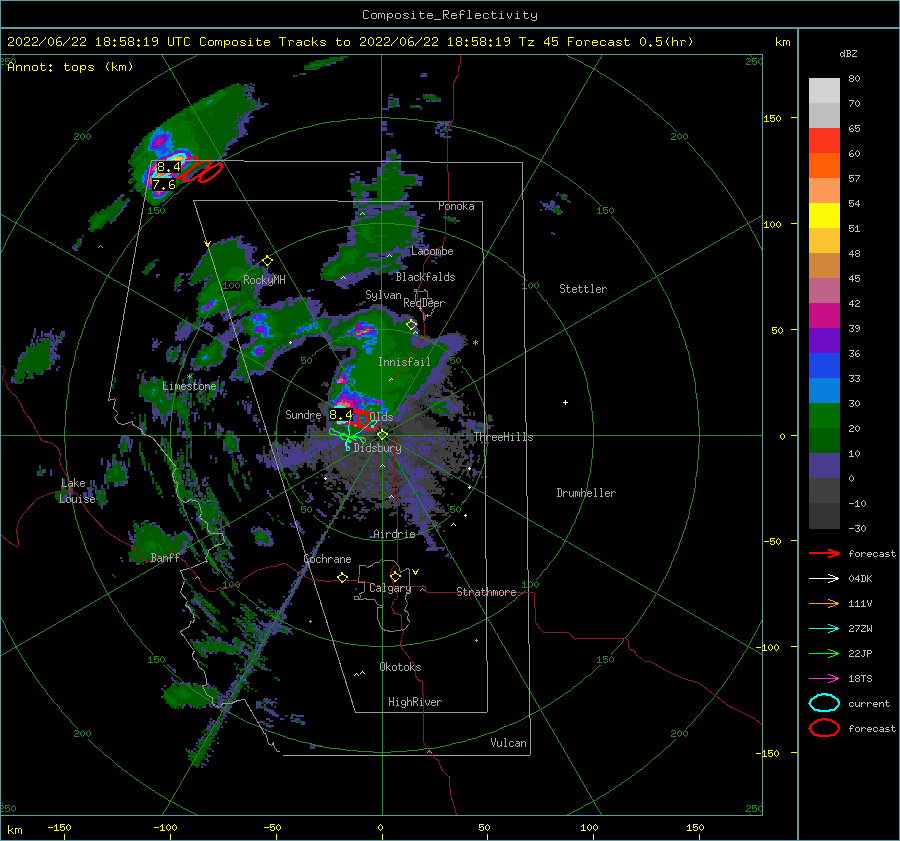Select the cyan 27ZW arrow in legend

pyautogui.click(x=824, y=629)
